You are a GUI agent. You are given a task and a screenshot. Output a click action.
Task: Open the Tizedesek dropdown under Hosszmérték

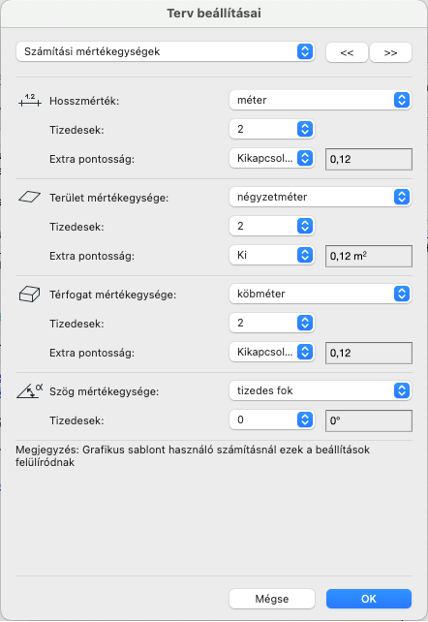(272, 129)
